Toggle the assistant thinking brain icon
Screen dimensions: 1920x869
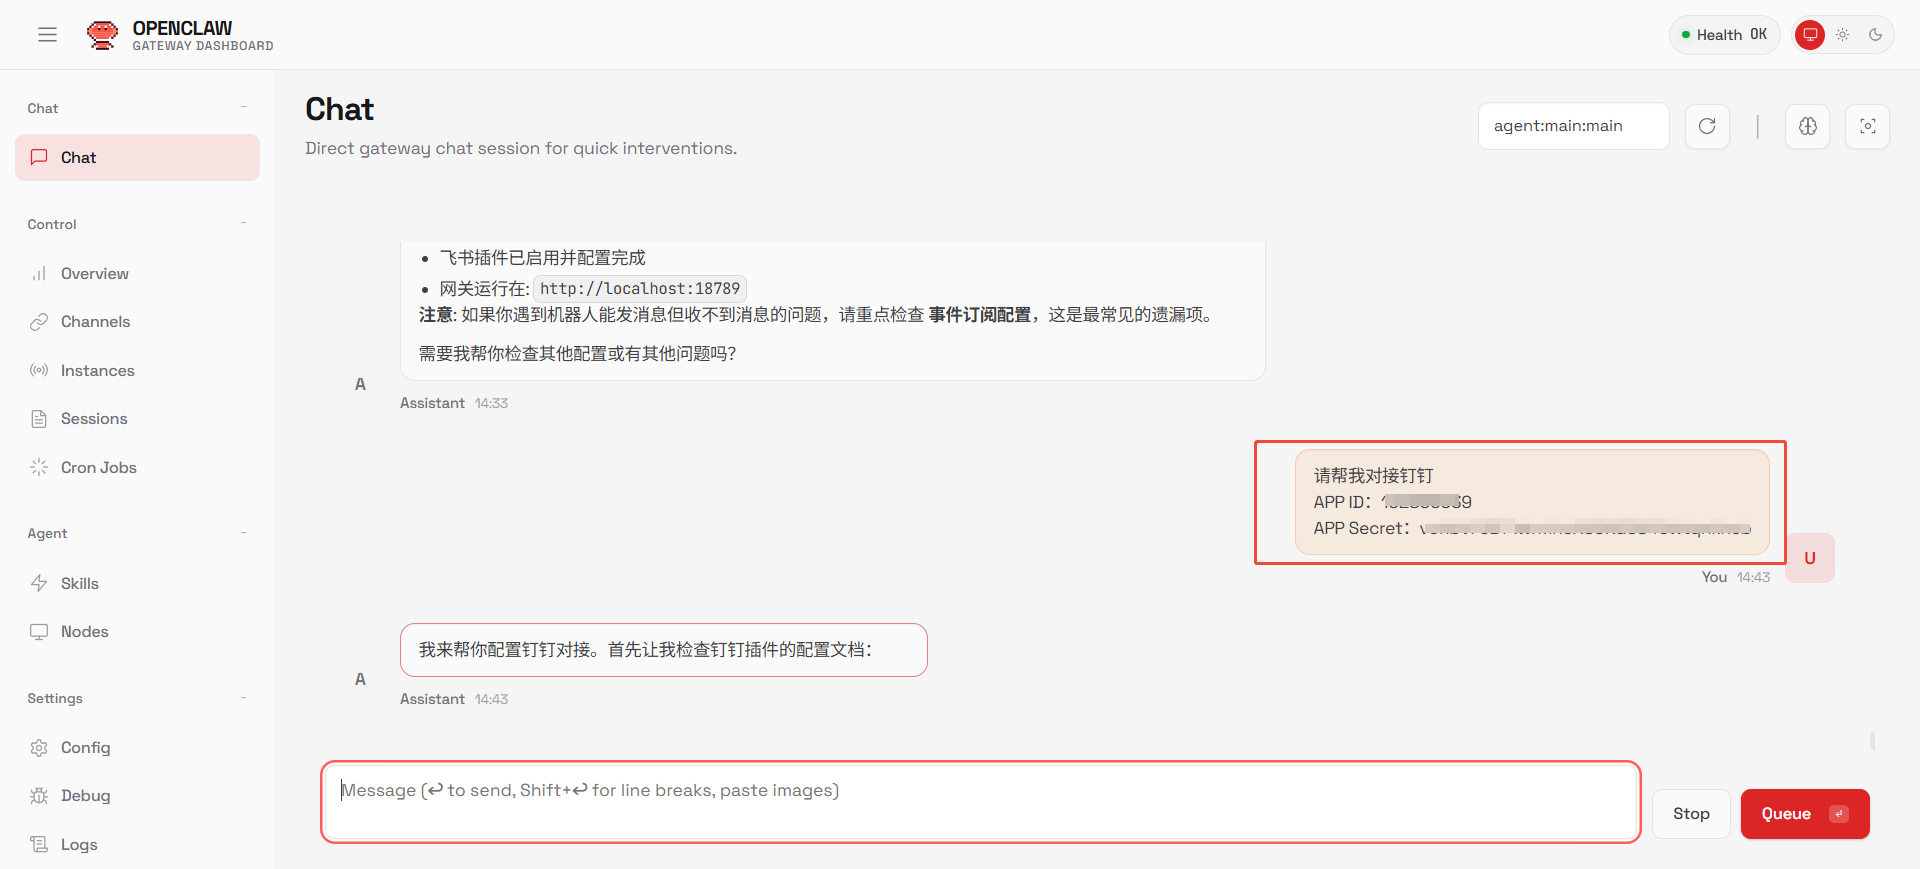point(1807,126)
